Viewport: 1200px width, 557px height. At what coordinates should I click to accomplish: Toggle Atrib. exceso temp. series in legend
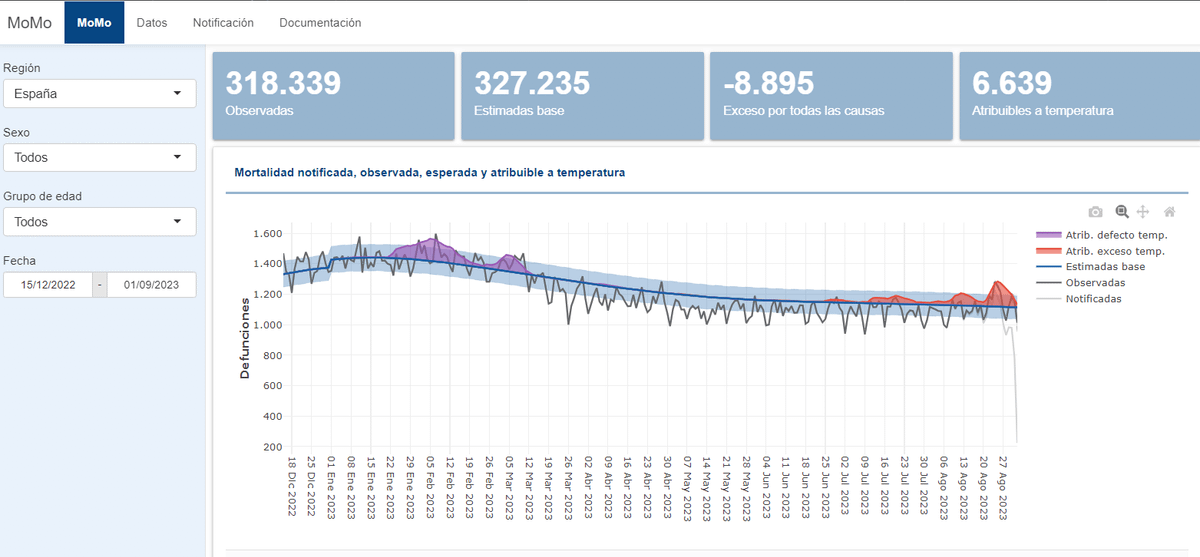coord(1114,251)
